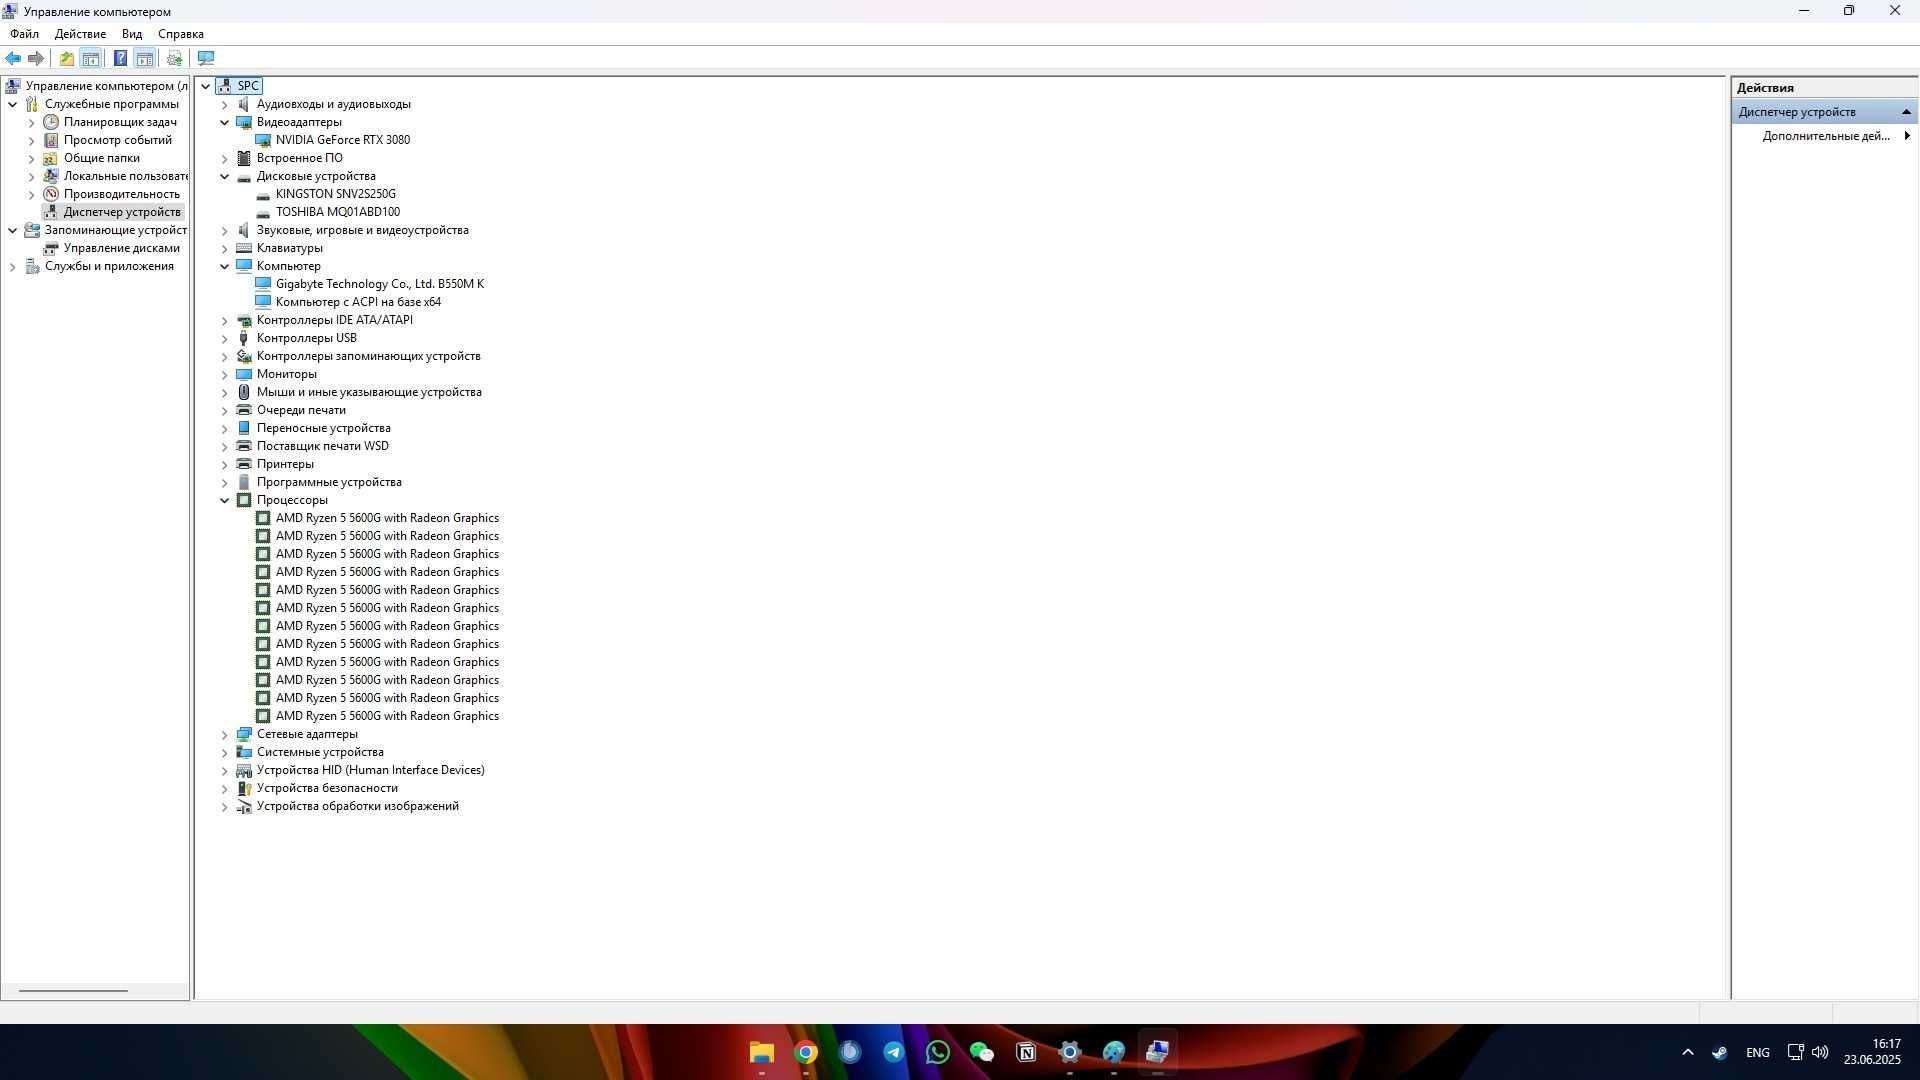The height and width of the screenshot is (1080, 1920).
Task: Expand the Сетевые адаптеры category
Action: coord(225,734)
